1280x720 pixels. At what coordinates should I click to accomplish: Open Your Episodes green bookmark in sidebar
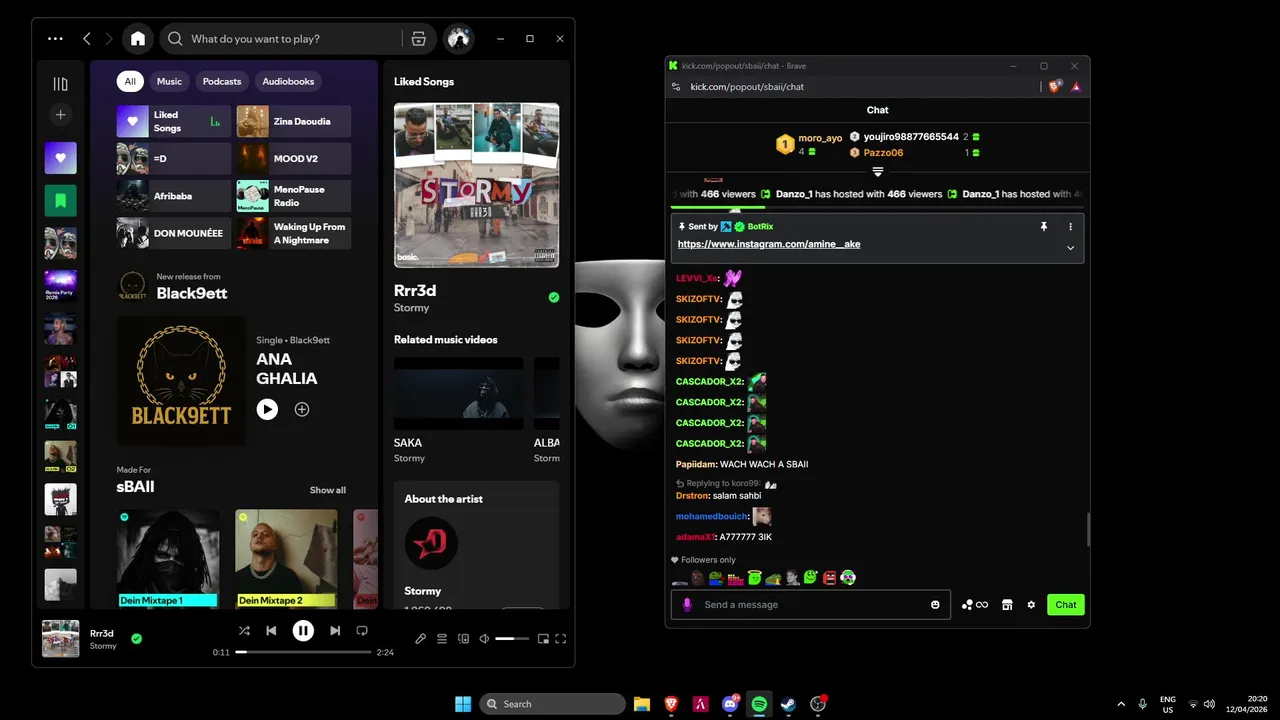(x=60, y=200)
